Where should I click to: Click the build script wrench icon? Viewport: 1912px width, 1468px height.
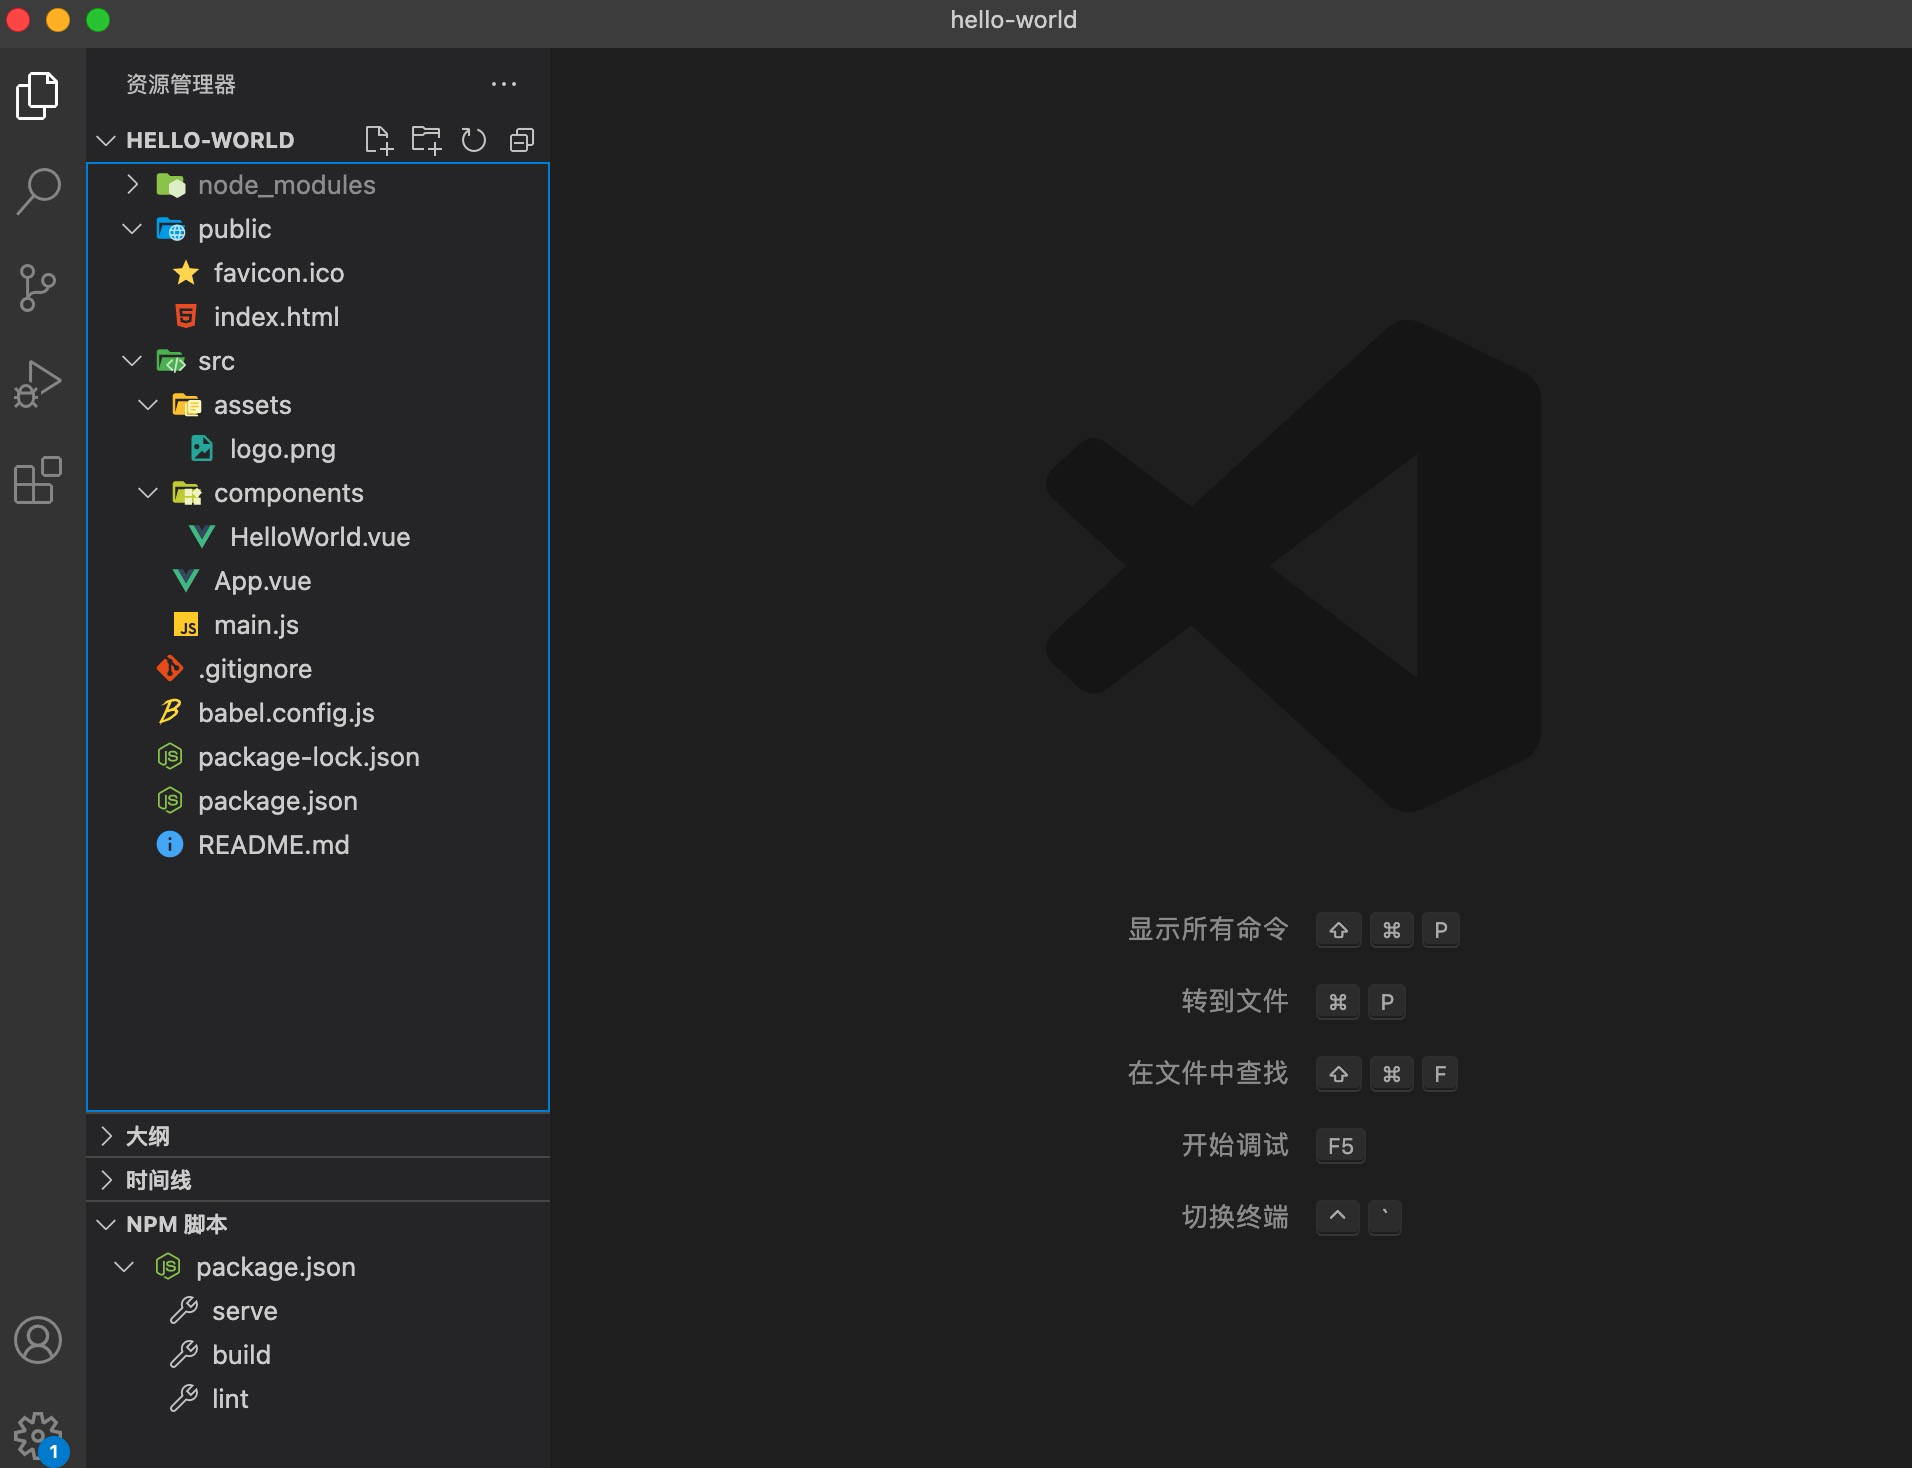point(184,1354)
